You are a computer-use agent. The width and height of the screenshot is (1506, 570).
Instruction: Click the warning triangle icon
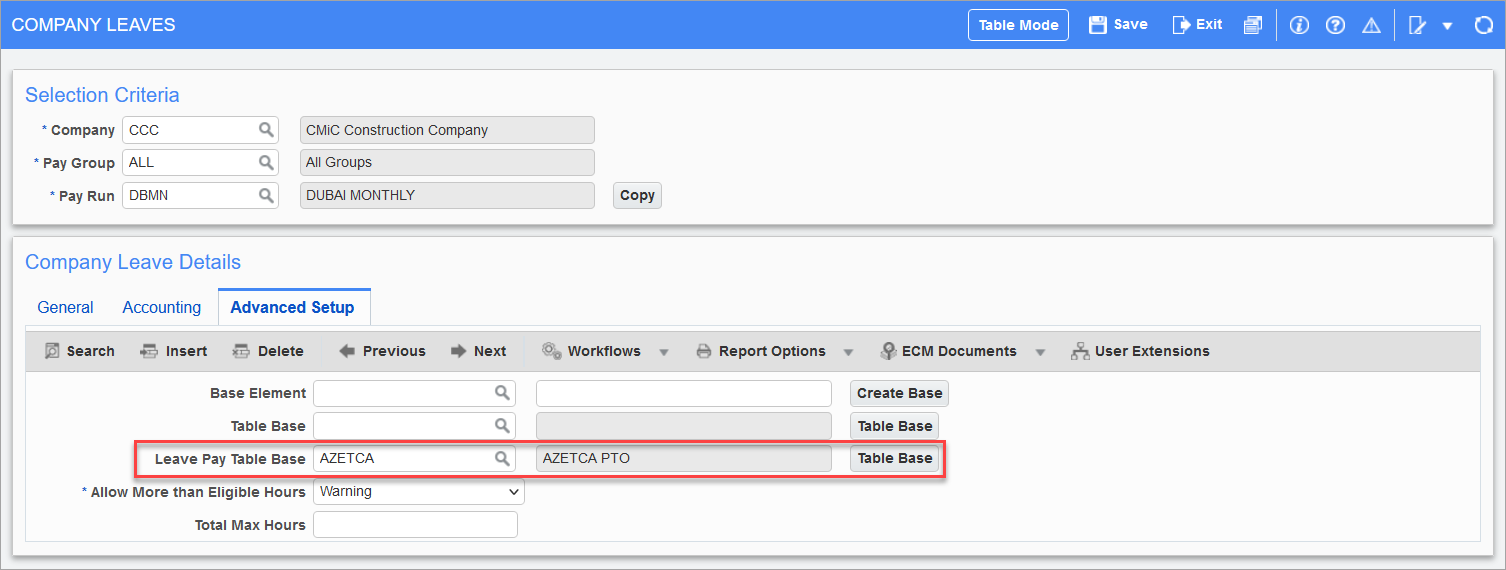click(x=1371, y=26)
